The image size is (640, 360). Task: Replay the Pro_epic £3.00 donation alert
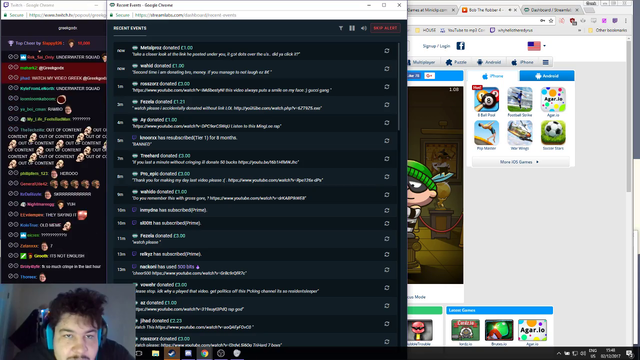point(387,176)
